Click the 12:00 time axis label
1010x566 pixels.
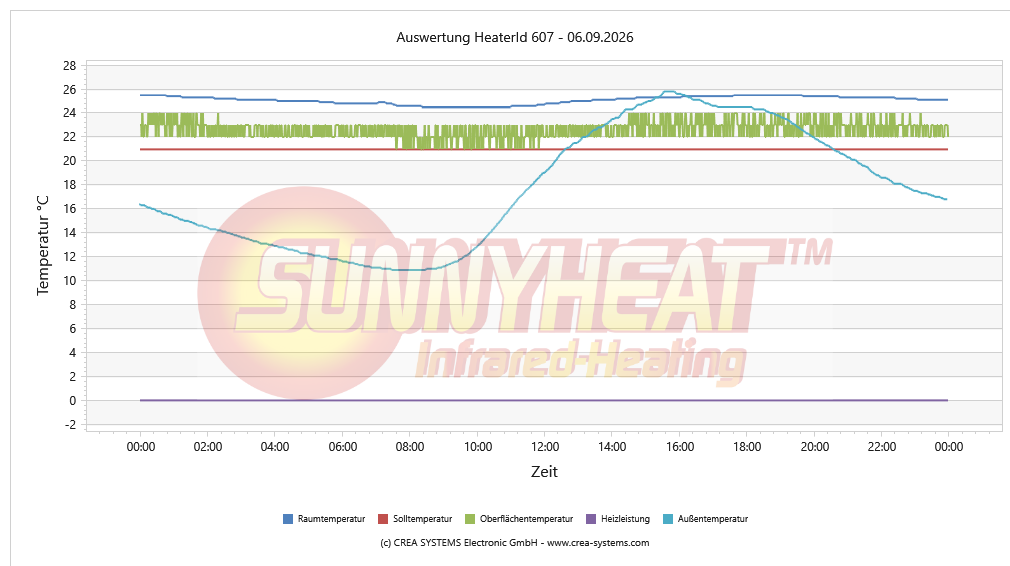545,447
